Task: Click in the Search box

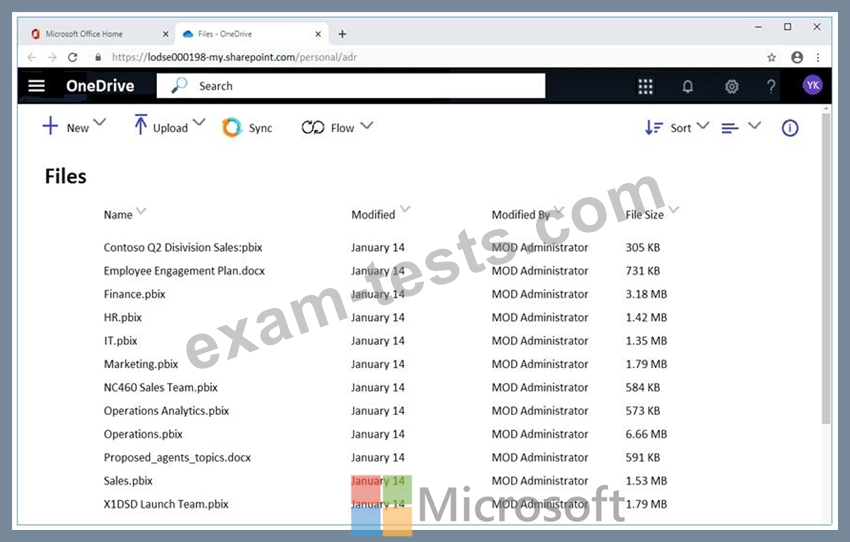Action: point(351,86)
